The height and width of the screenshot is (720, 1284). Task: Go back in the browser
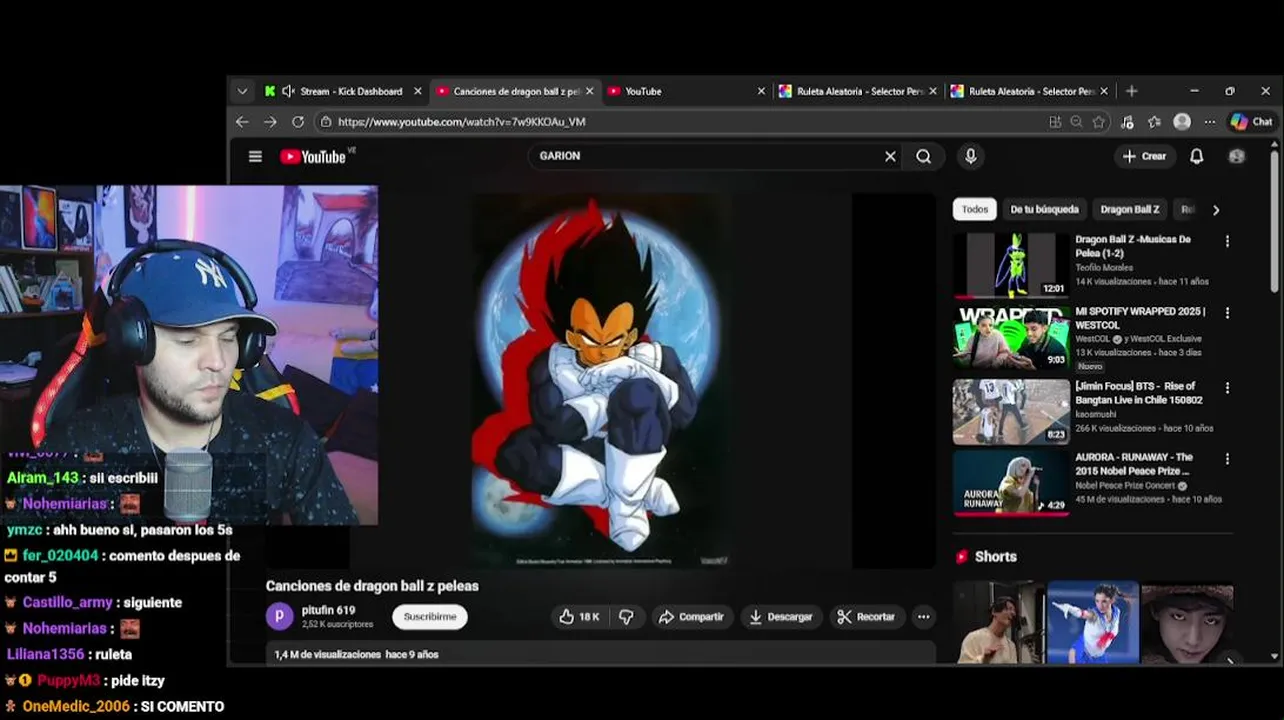[242, 122]
